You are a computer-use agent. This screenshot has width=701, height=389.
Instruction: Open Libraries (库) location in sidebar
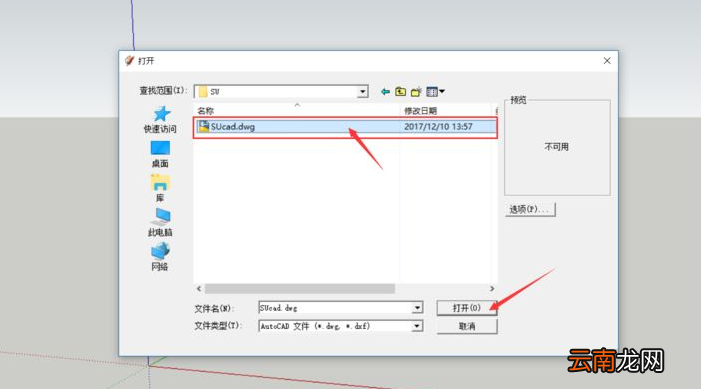pos(160,188)
